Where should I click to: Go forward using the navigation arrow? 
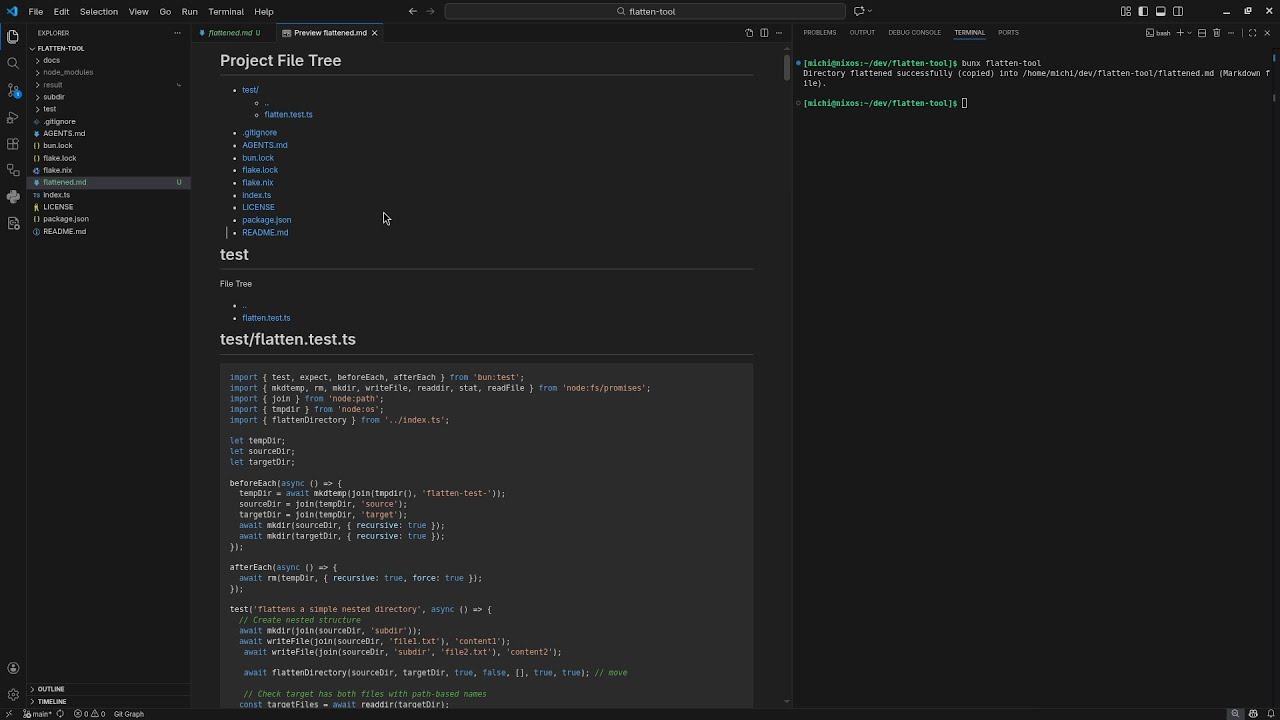click(x=431, y=11)
